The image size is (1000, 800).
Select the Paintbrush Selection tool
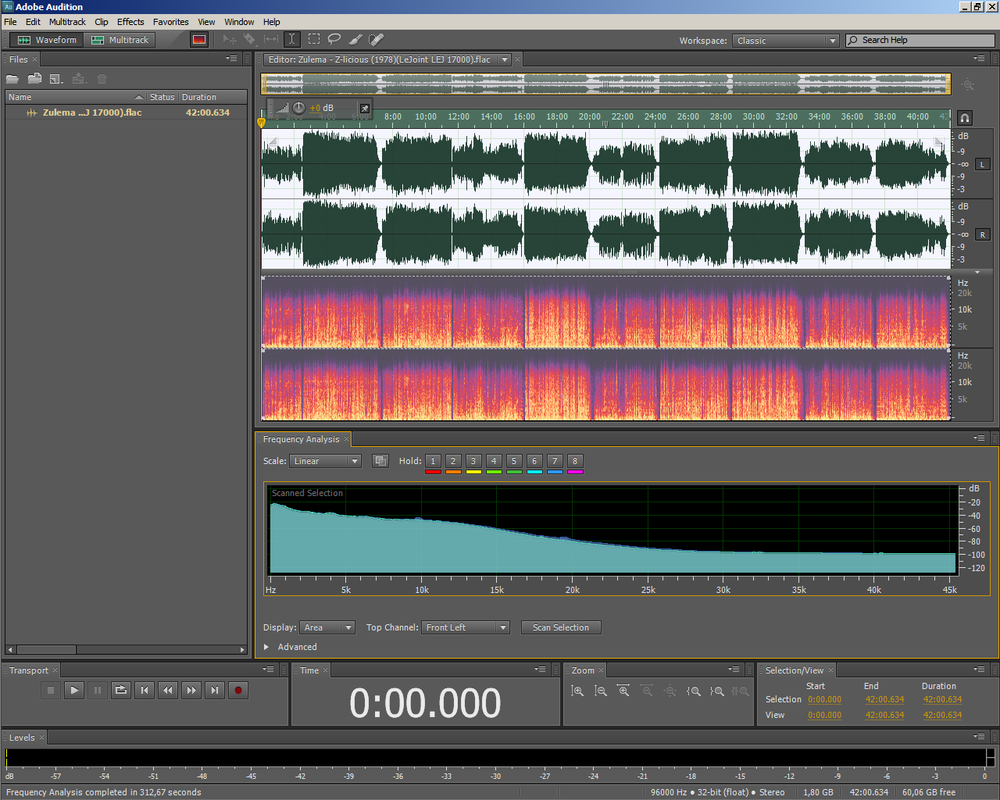(355, 40)
